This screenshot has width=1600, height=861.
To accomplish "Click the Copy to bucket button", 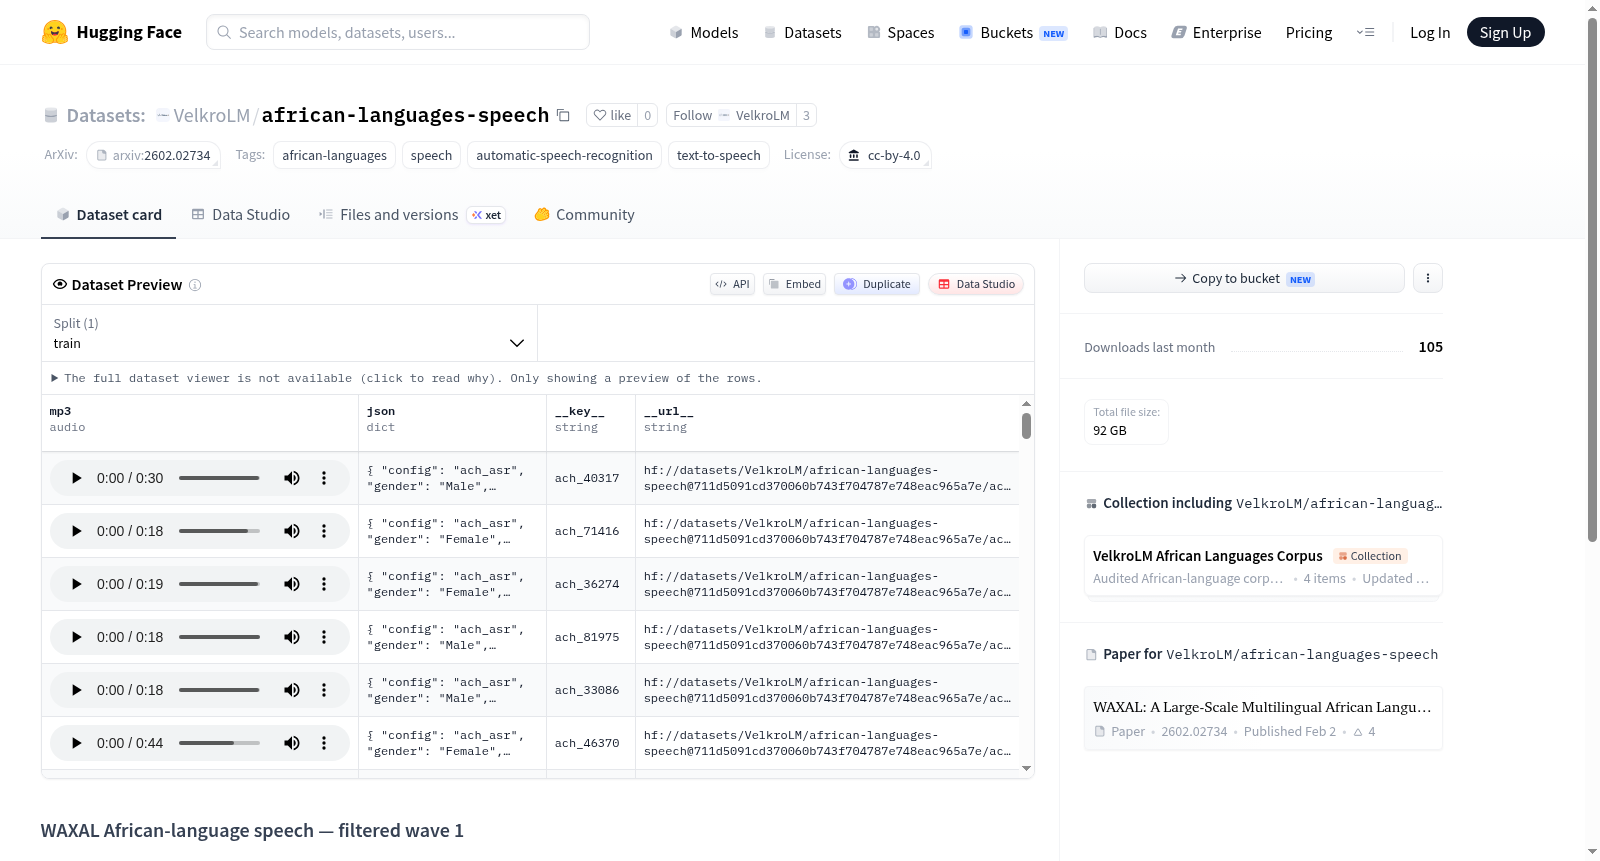I will (1244, 278).
